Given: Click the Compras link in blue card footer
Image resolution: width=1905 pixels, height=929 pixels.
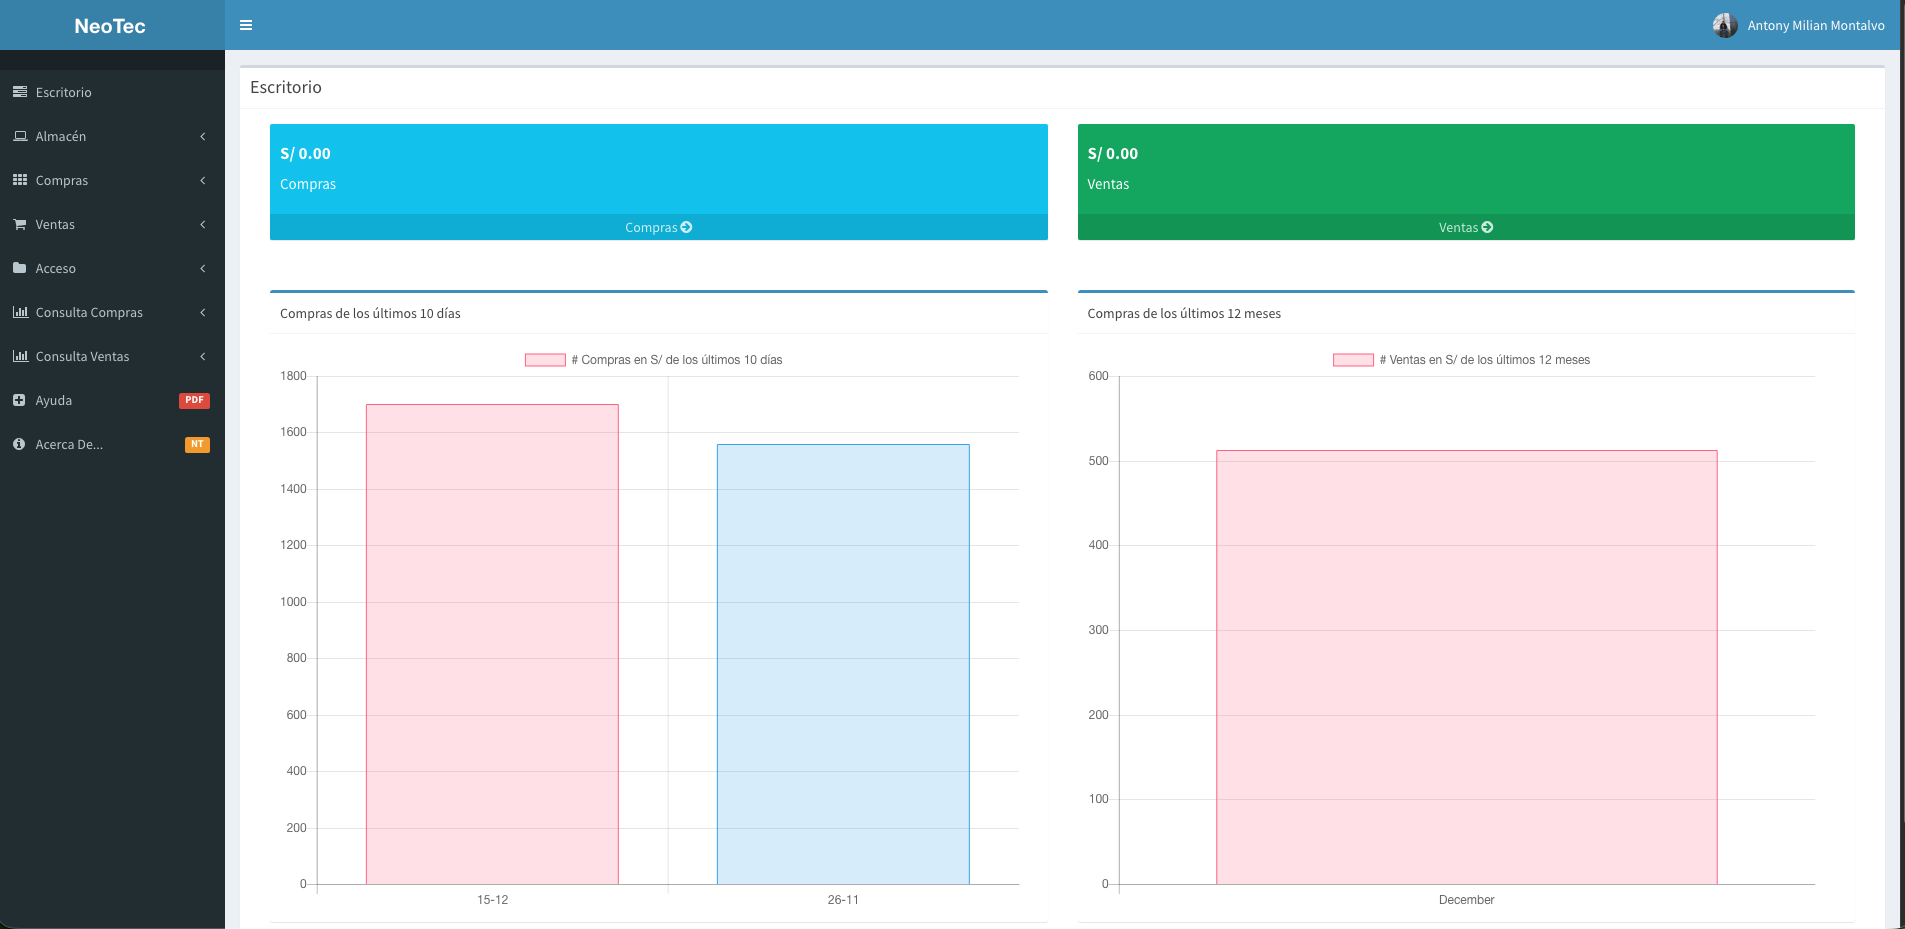Looking at the screenshot, I should point(658,227).
